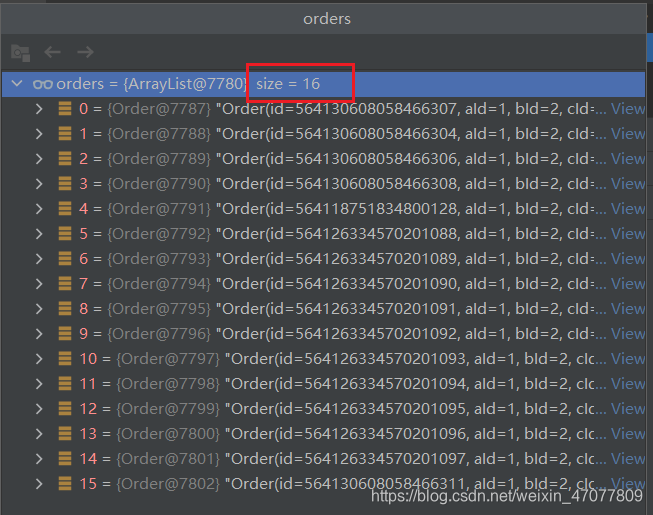Select row with id=564130608058466307
653x515 pixels.
tap(324, 109)
